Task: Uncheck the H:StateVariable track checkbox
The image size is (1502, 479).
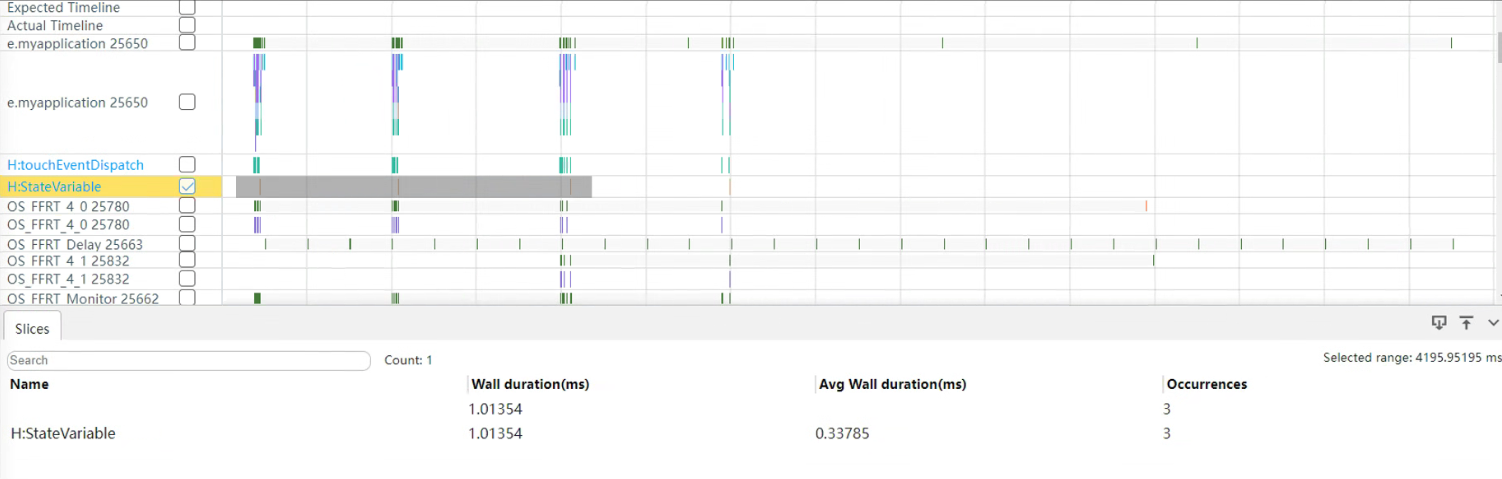Action: (x=187, y=186)
